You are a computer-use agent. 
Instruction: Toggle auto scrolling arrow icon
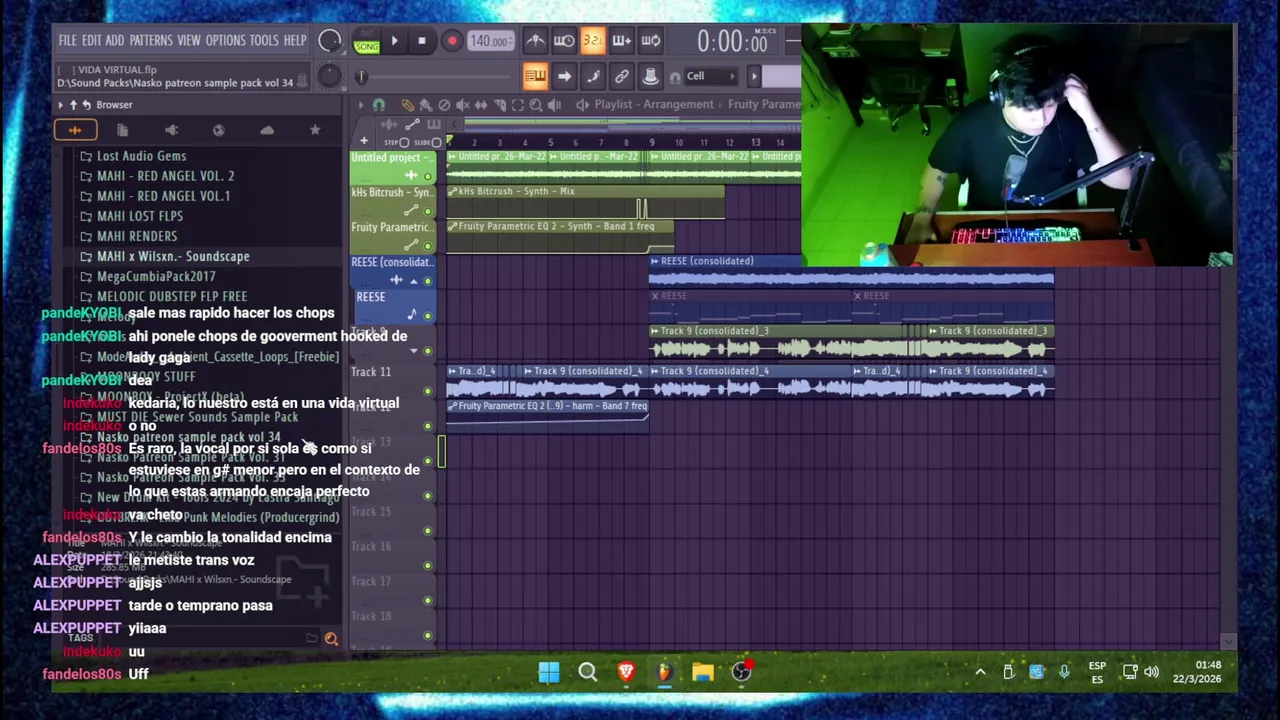564,76
